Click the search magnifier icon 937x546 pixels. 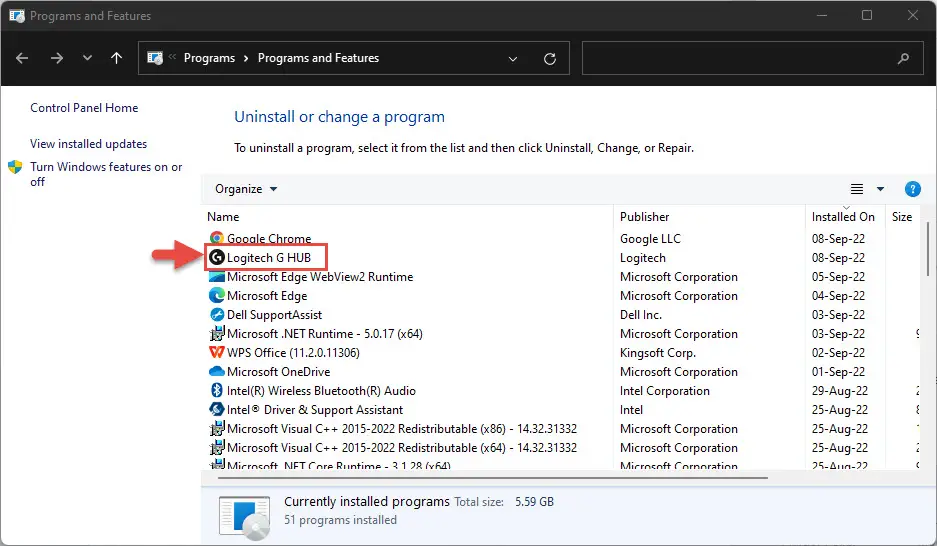point(904,58)
